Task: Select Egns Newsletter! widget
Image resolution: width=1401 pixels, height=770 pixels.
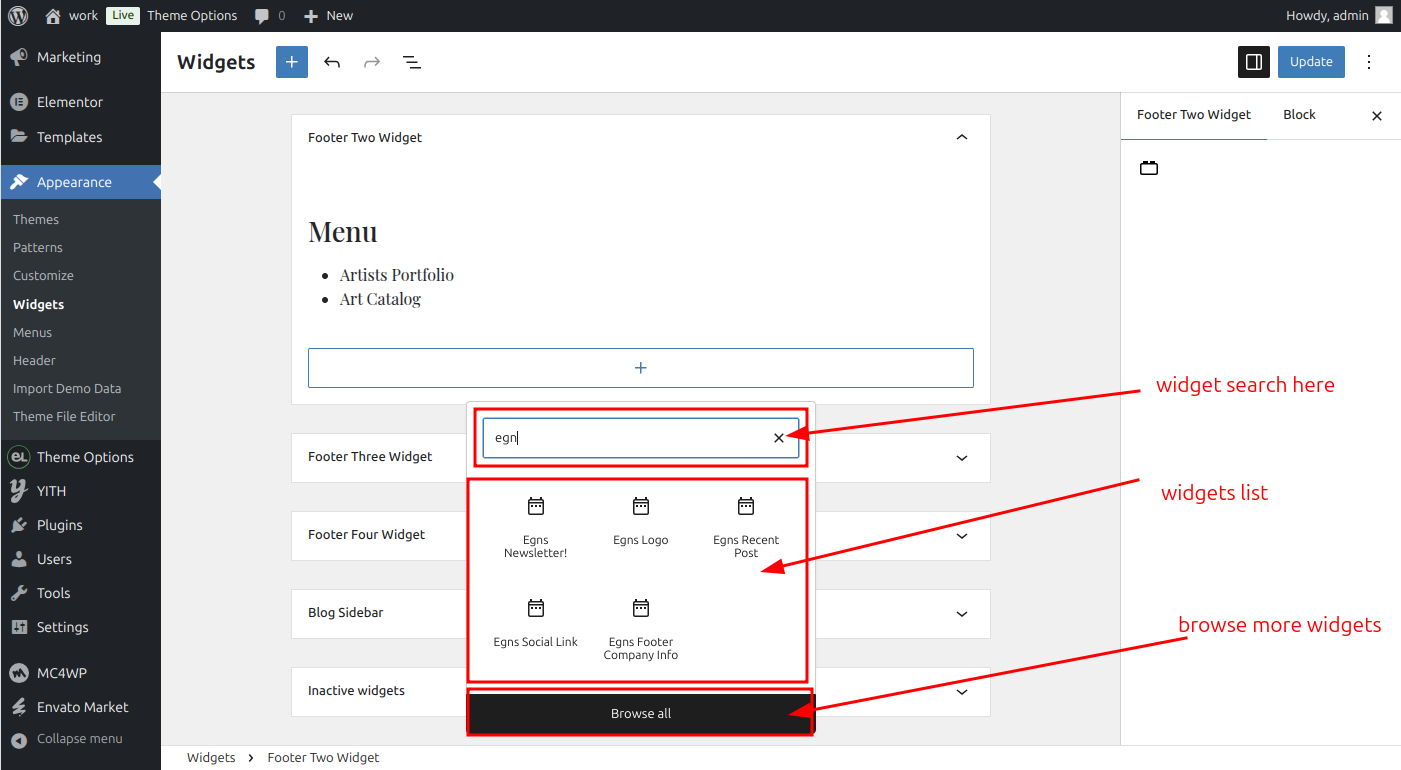Action: (x=536, y=528)
